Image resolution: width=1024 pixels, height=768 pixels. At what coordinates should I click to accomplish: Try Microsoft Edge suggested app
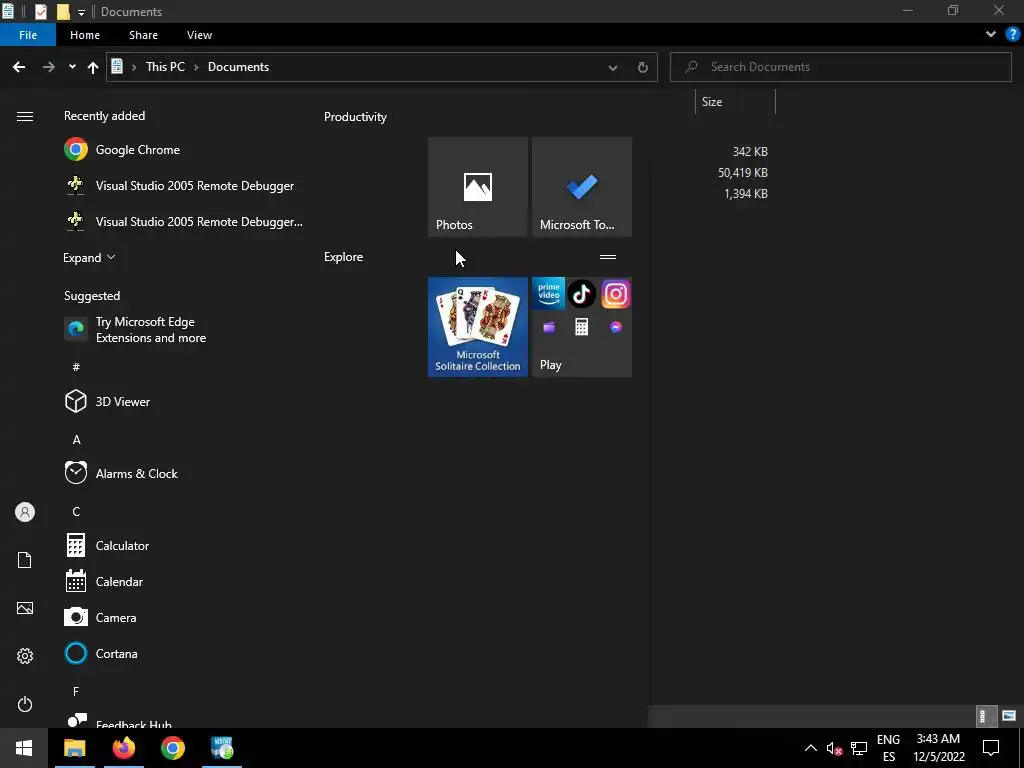click(x=183, y=329)
